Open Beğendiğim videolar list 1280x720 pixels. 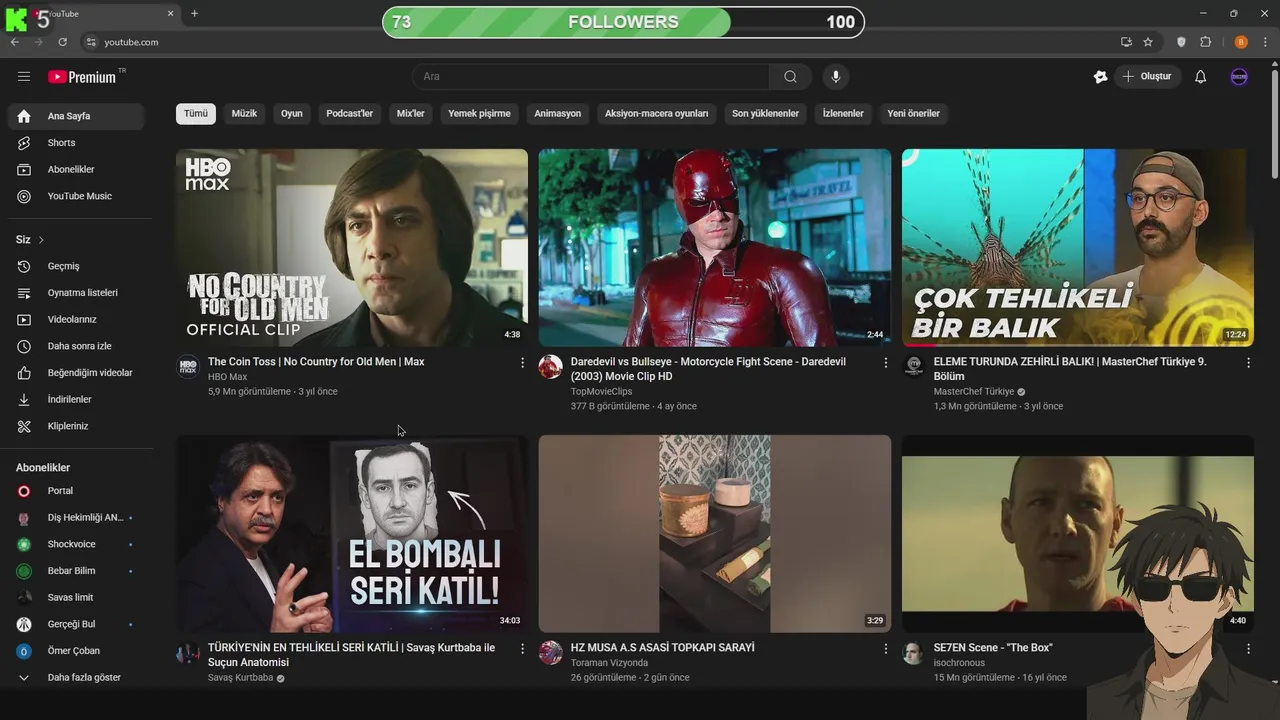tap(76, 373)
